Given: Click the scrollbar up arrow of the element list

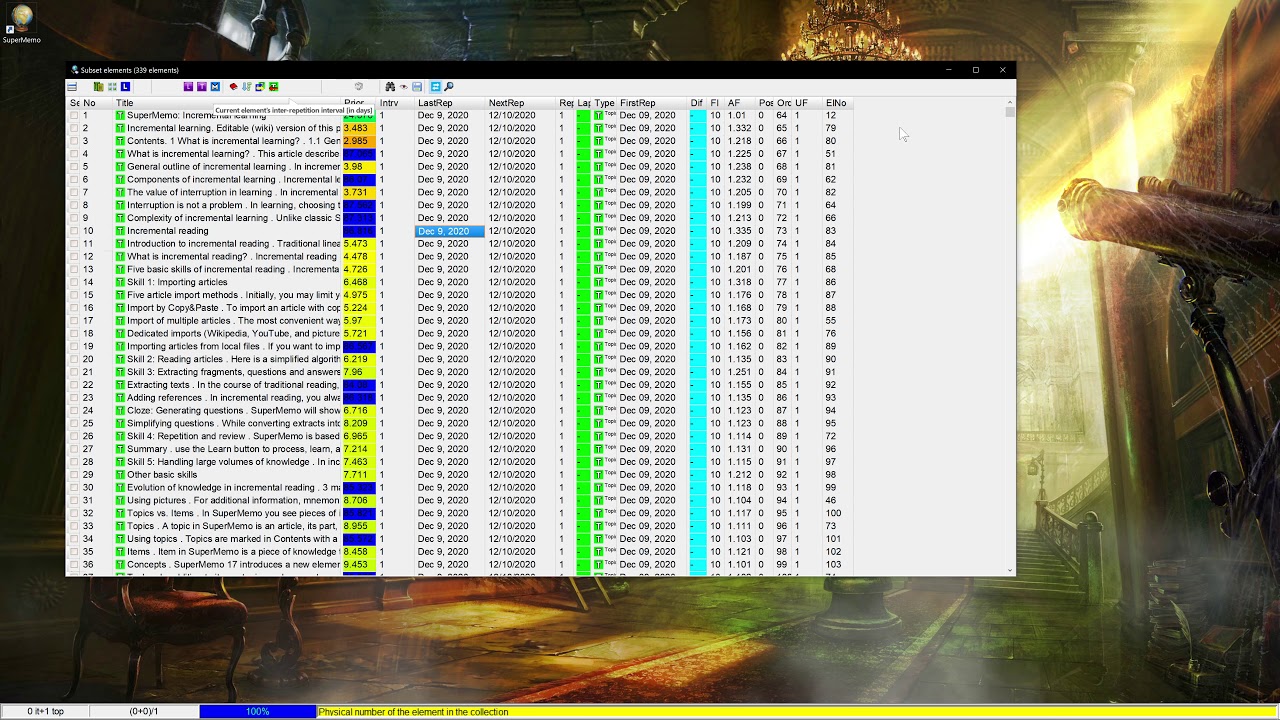Looking at the screenshot, I should tap(1010, 102).
